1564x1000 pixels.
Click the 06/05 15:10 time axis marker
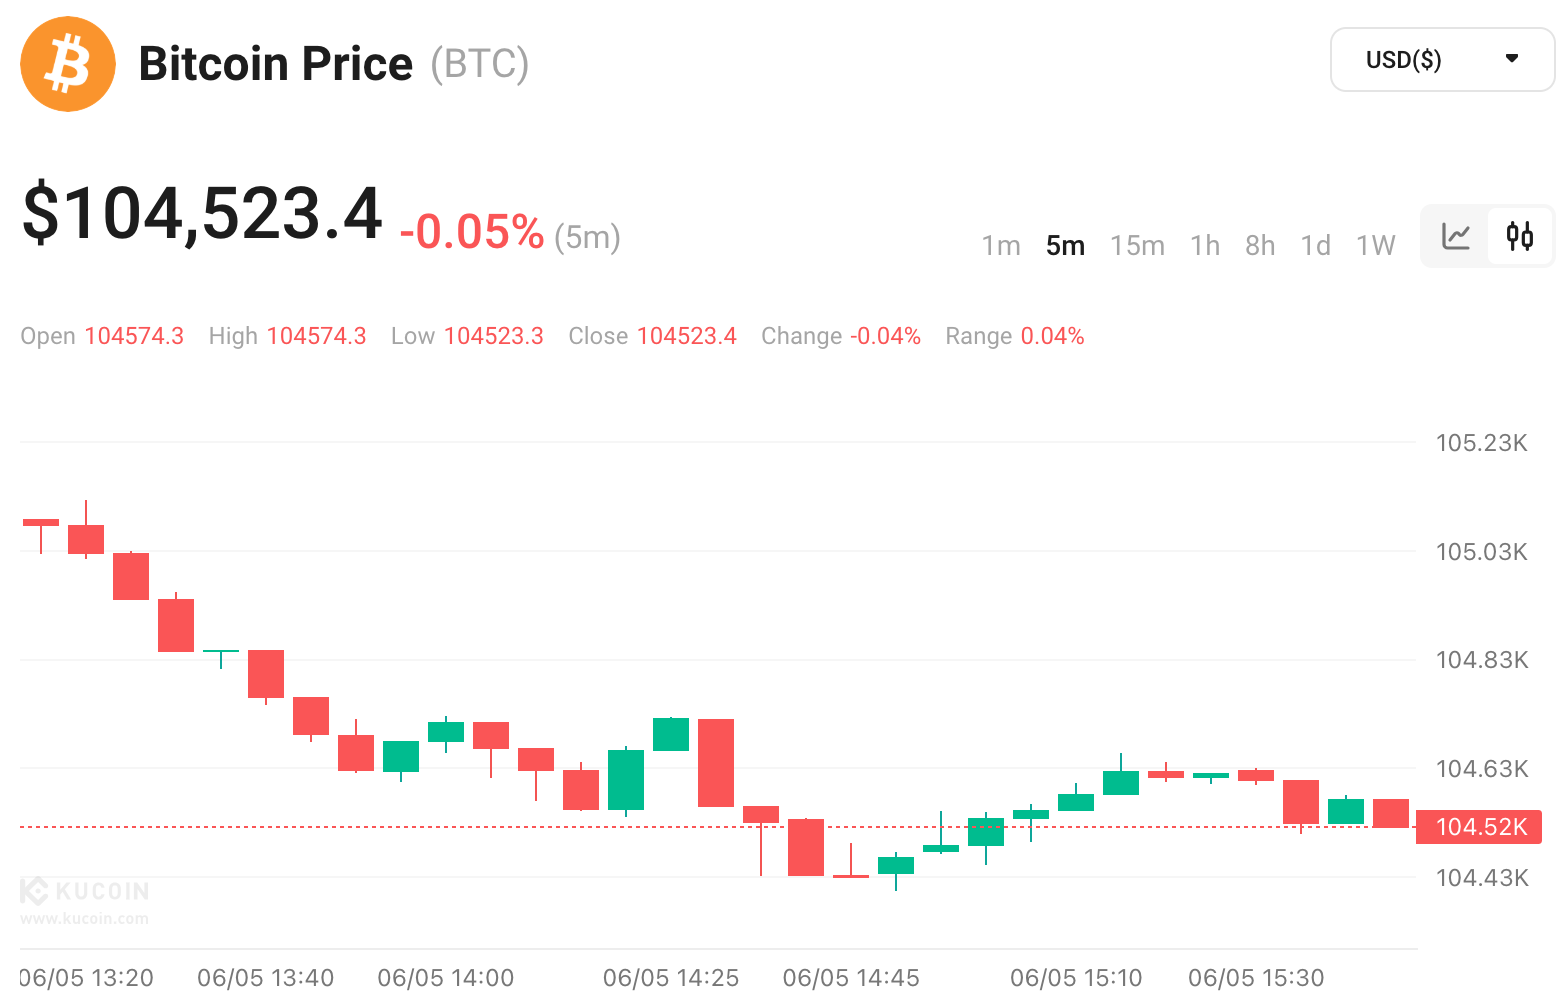1076,978
